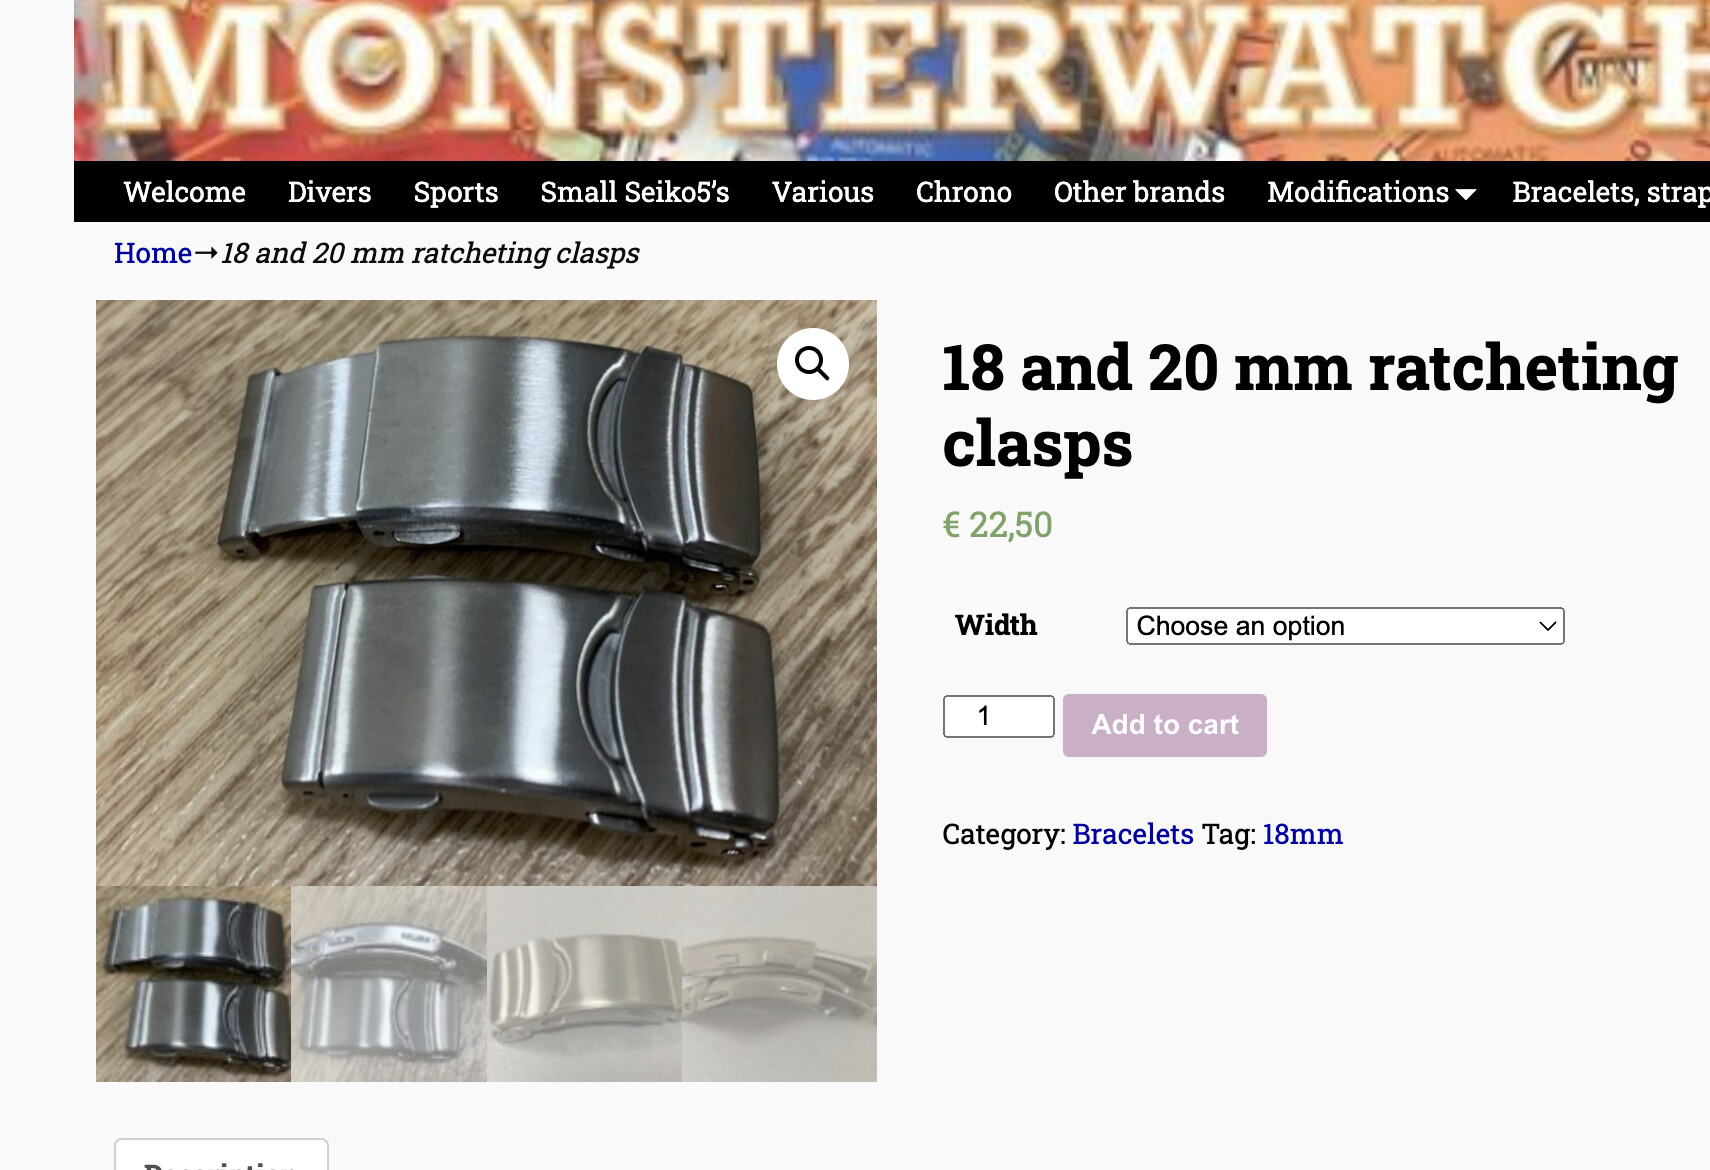Select the second clasp thumbnail
Screen dimensions: 1710x1170
point(389,984)
